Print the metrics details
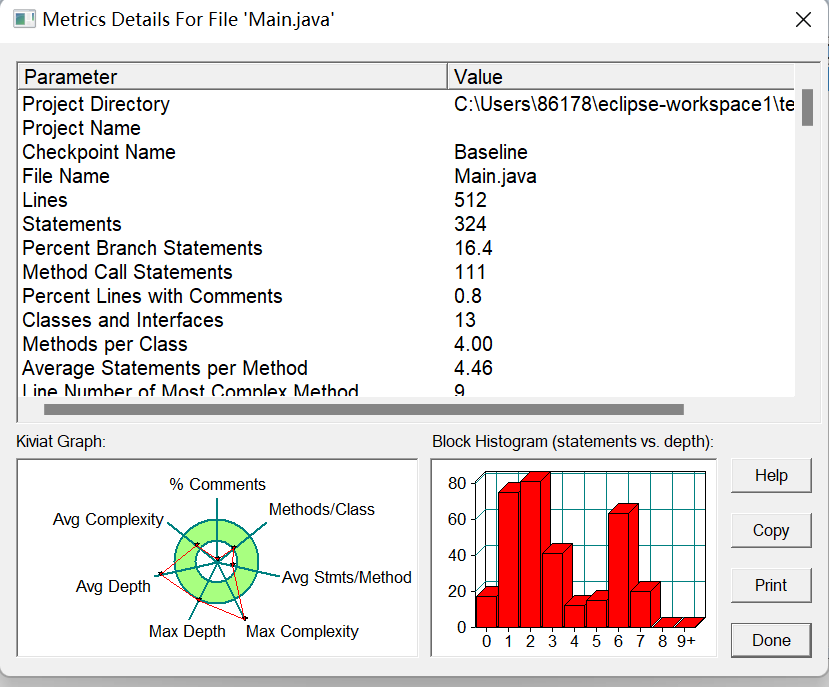 click(x=771, y=585)
